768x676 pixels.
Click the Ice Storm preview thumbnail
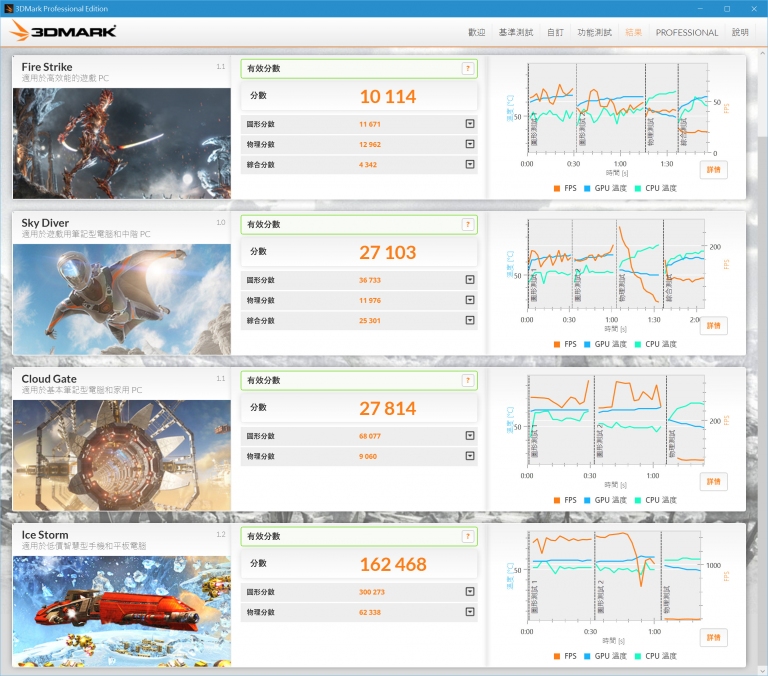tap(121, 611)
